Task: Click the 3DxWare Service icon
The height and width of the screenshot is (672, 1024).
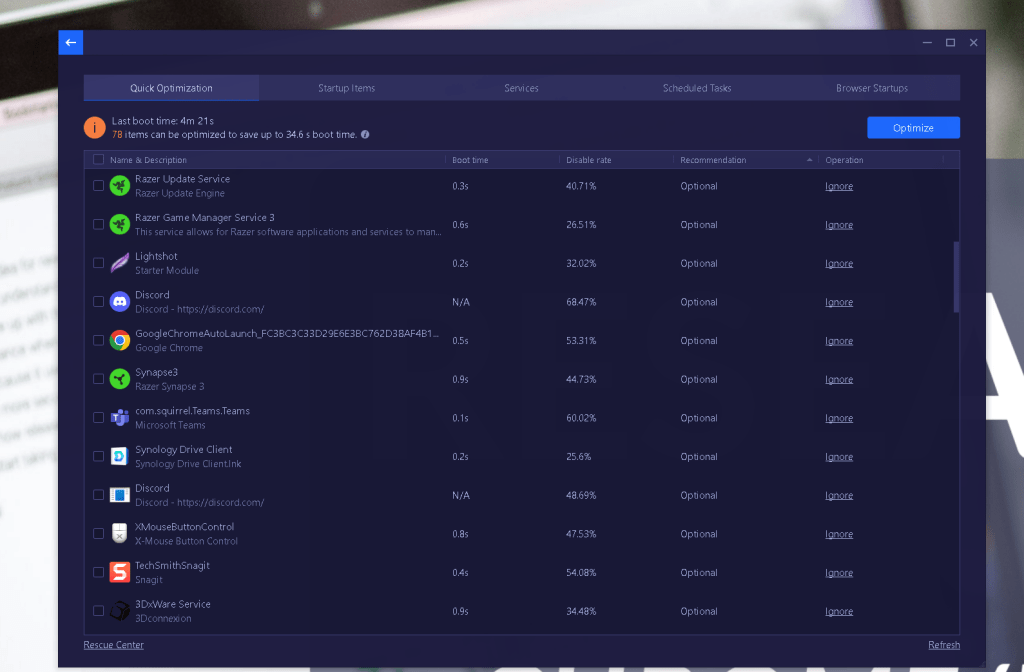Action: pyautogui.click(x=120, y=611)
